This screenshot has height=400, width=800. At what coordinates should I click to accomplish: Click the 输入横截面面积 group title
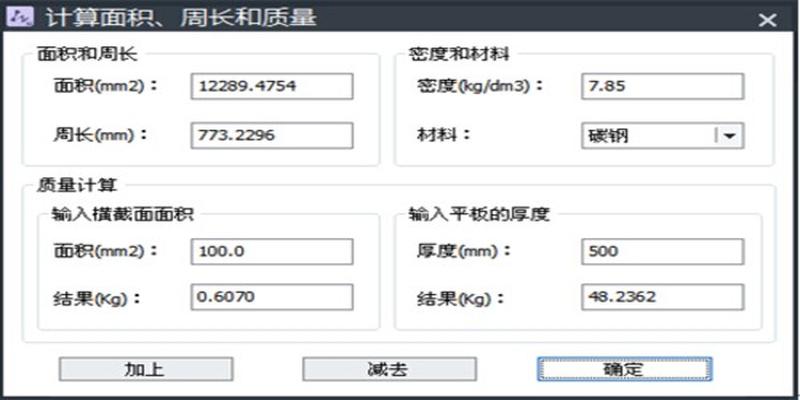pyautogui.click(x=122, y=215)
